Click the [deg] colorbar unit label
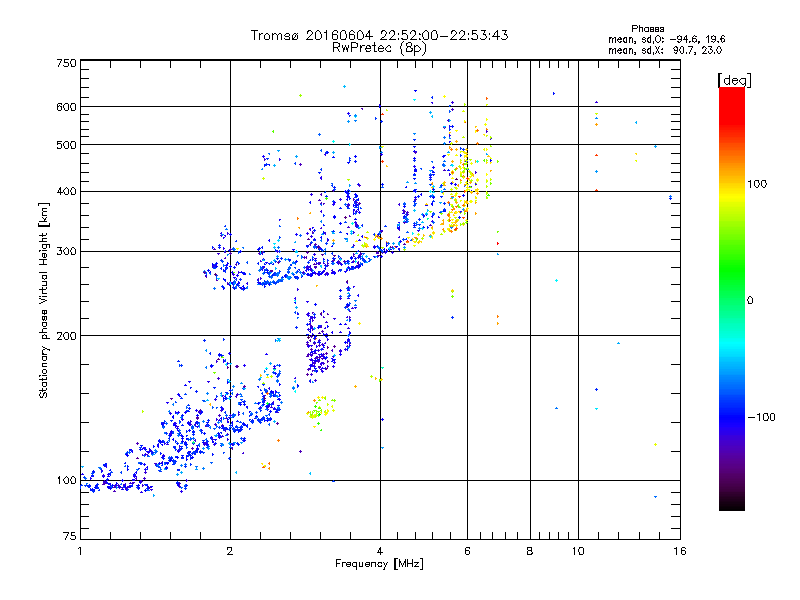The image size is (800, 600). (x=734, y=79)
